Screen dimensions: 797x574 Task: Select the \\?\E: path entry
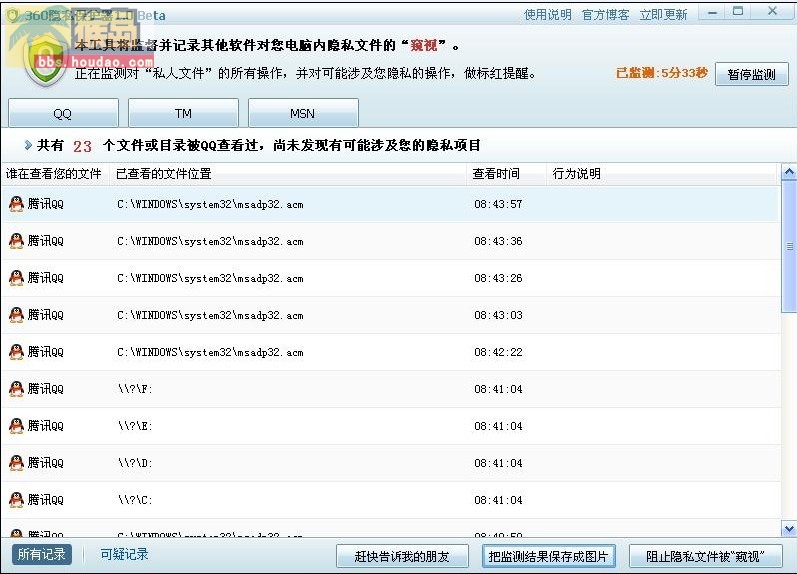(x=135, y=426)
